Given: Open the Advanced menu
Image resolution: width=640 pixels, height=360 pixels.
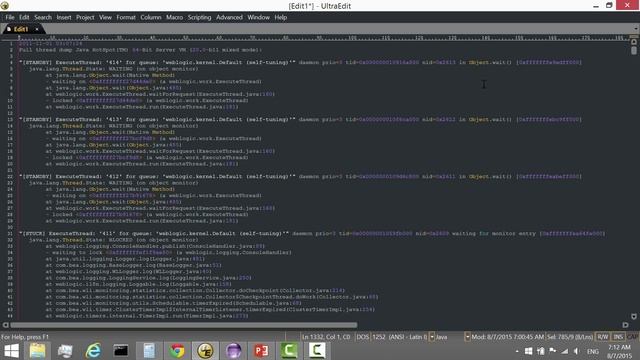Looking at the screenshot, I should (229, 17).
